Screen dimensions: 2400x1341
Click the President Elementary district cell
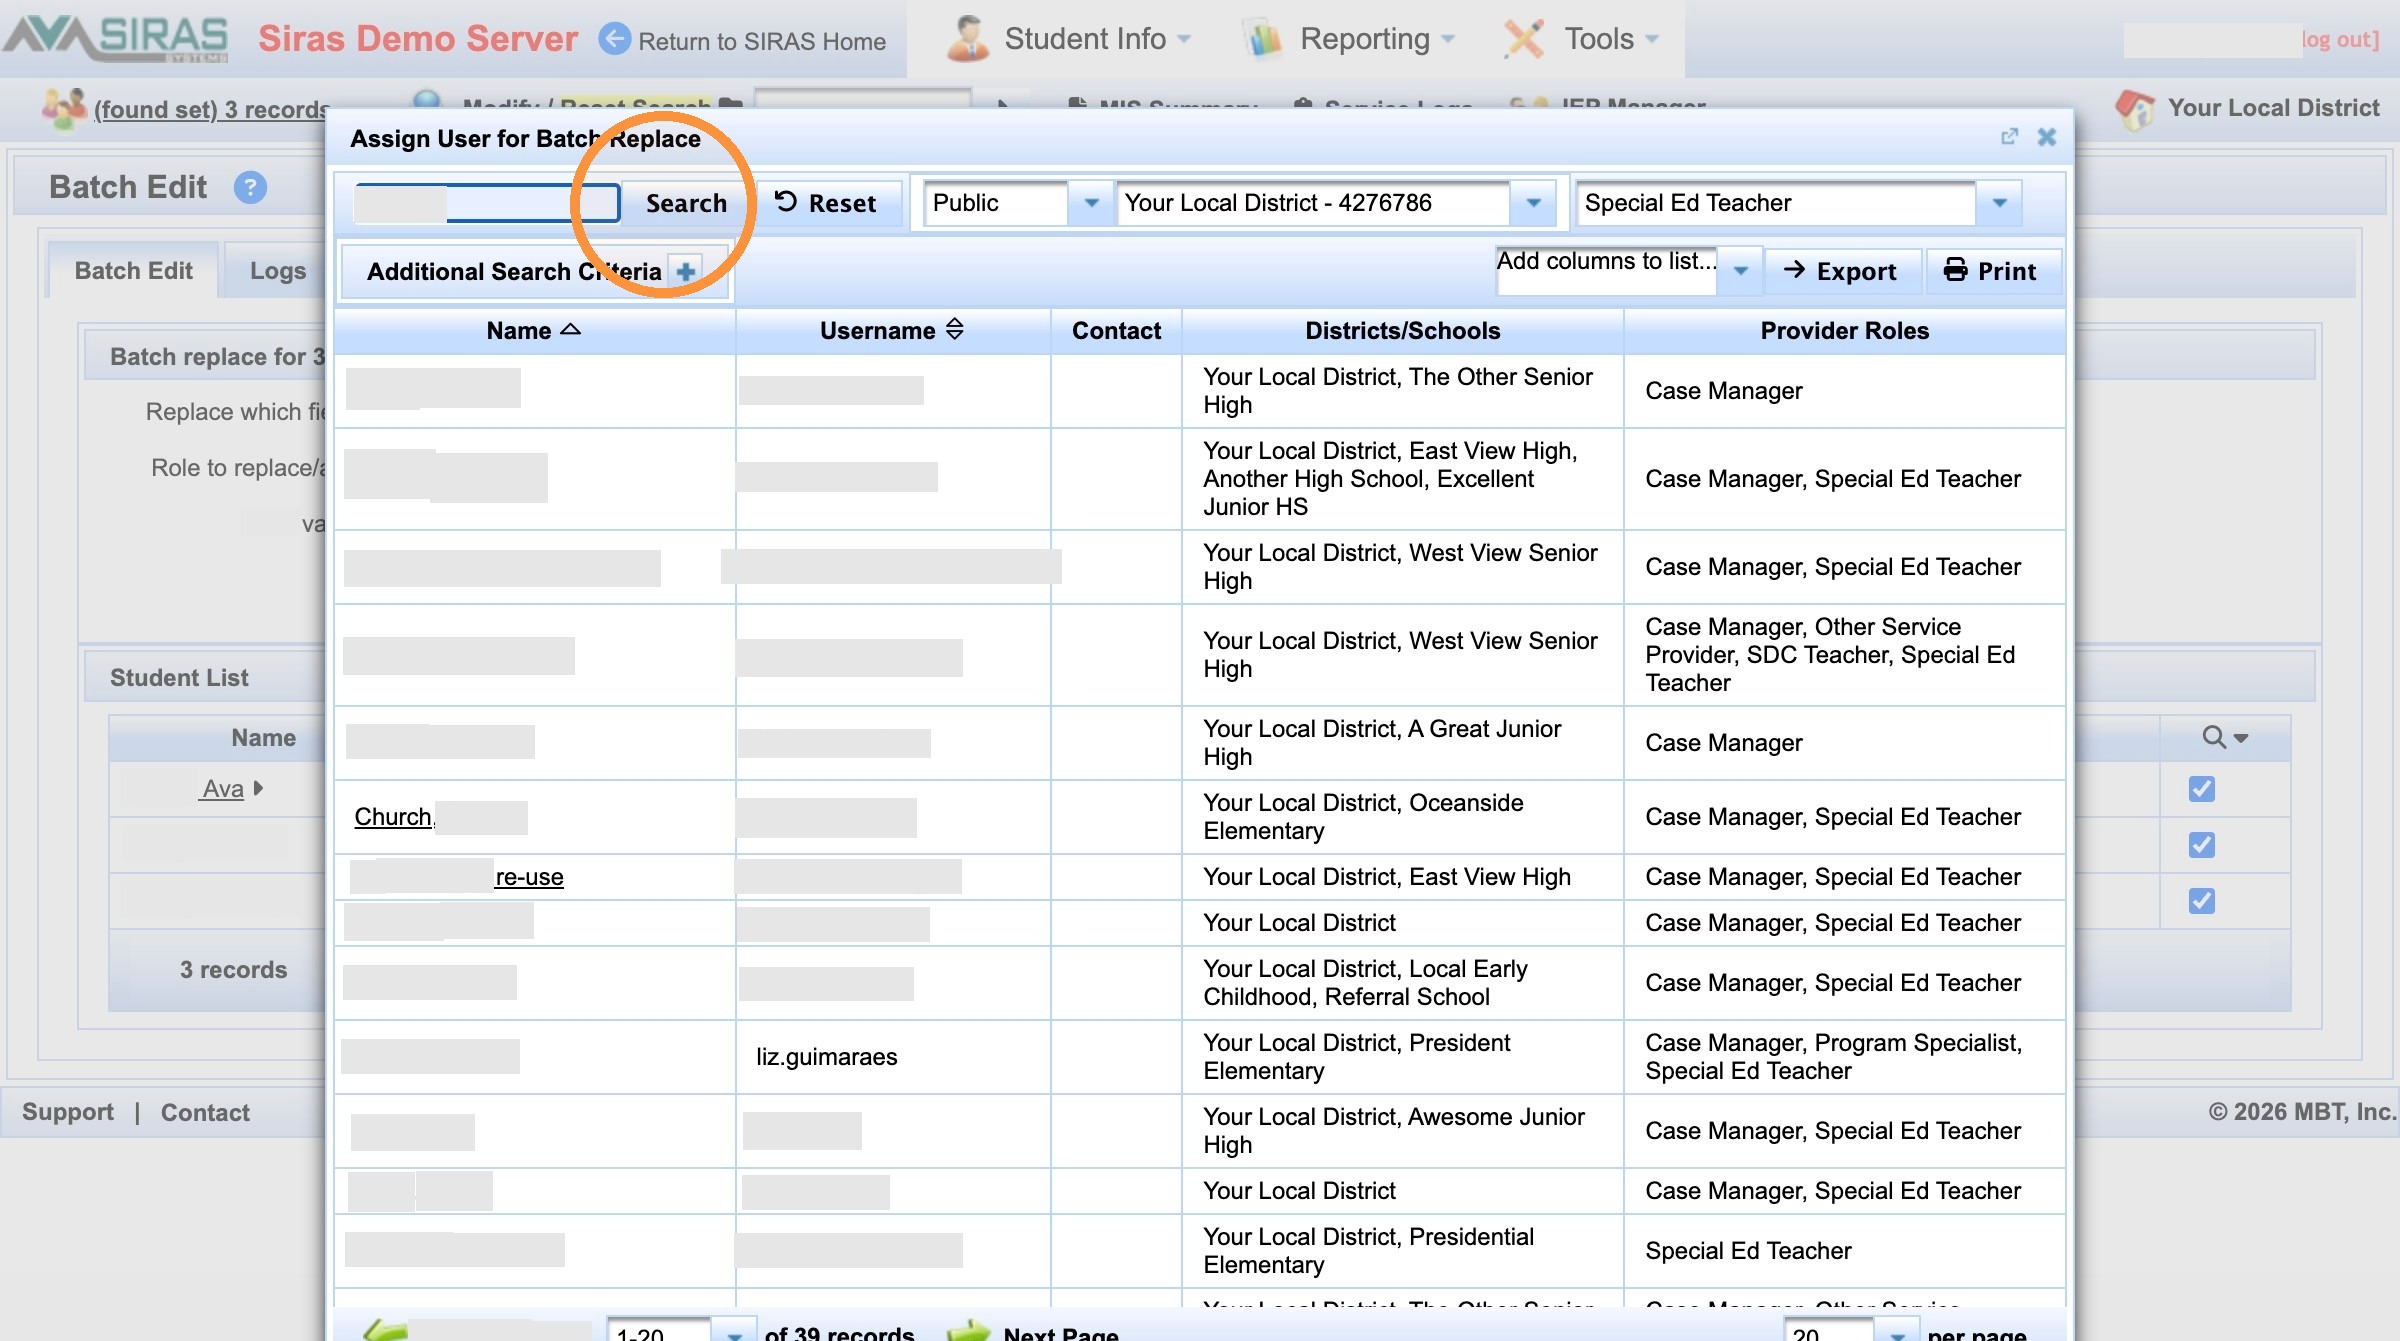[x=1402, y=1057]
